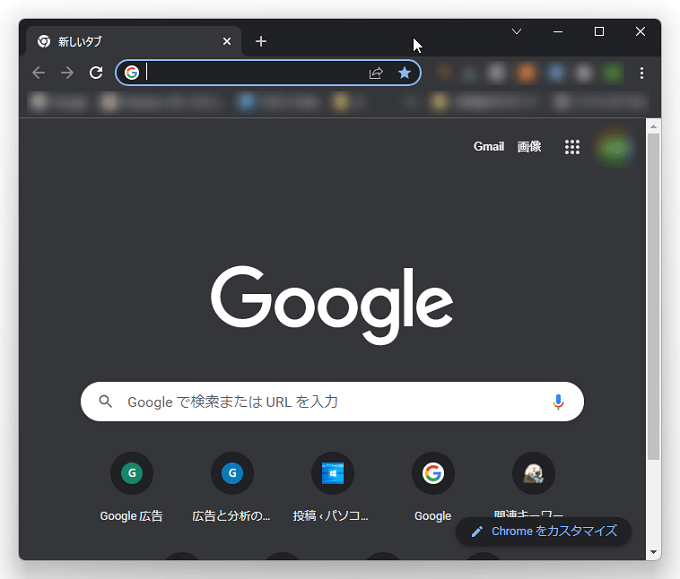Click the vertical scrollbar thumb
The width and height of the screenshot is (680, 579).
click(654, 297)
